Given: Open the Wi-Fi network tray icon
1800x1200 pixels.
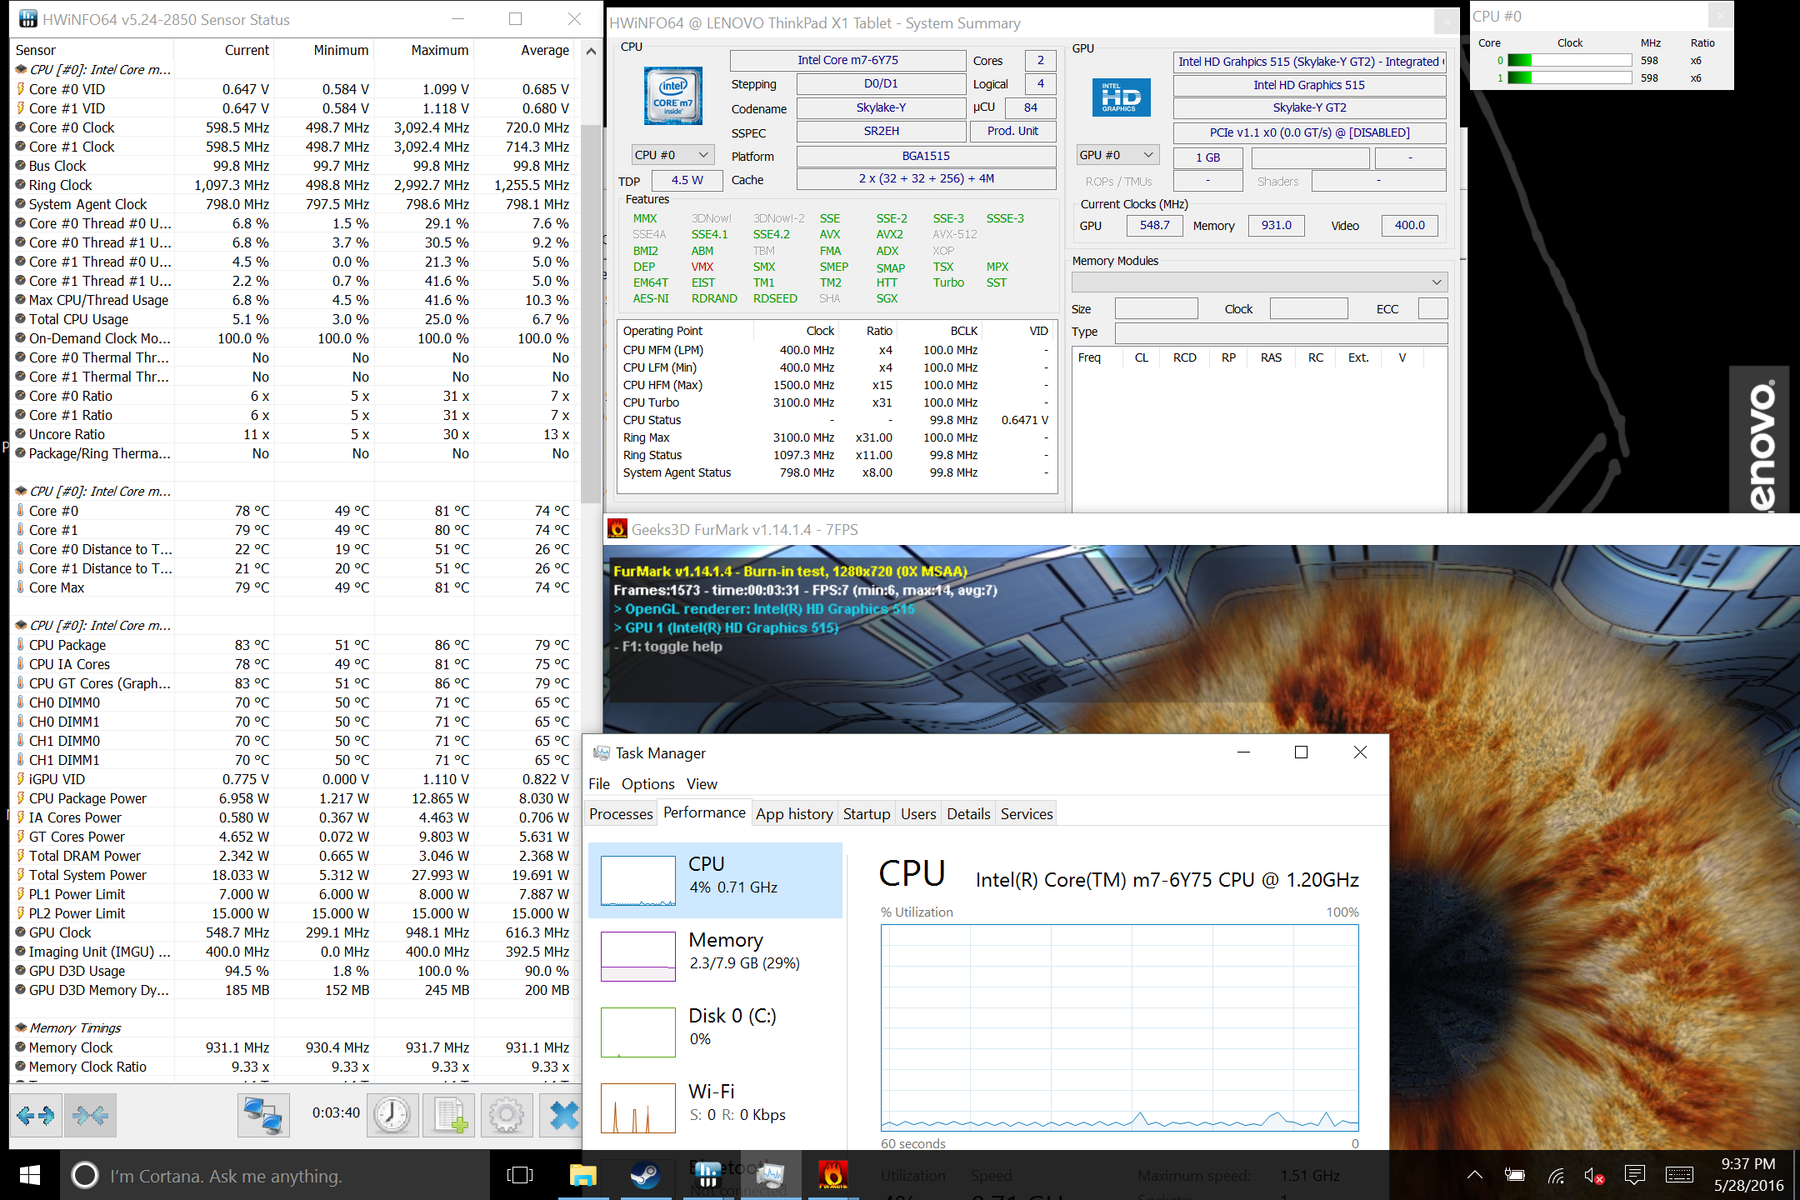Looking at the screenshot, I should pos(1556,1175).
